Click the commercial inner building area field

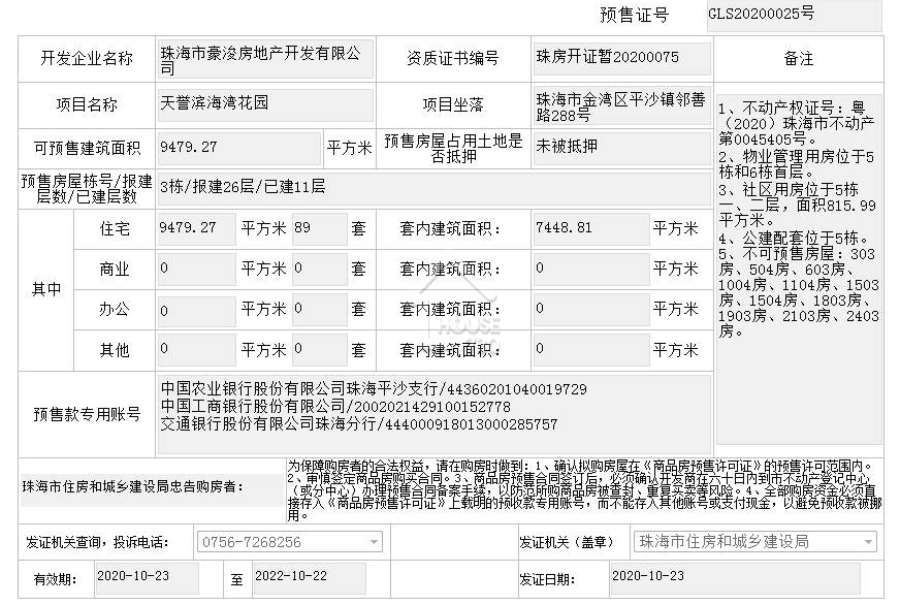click(x=591, y=269)
